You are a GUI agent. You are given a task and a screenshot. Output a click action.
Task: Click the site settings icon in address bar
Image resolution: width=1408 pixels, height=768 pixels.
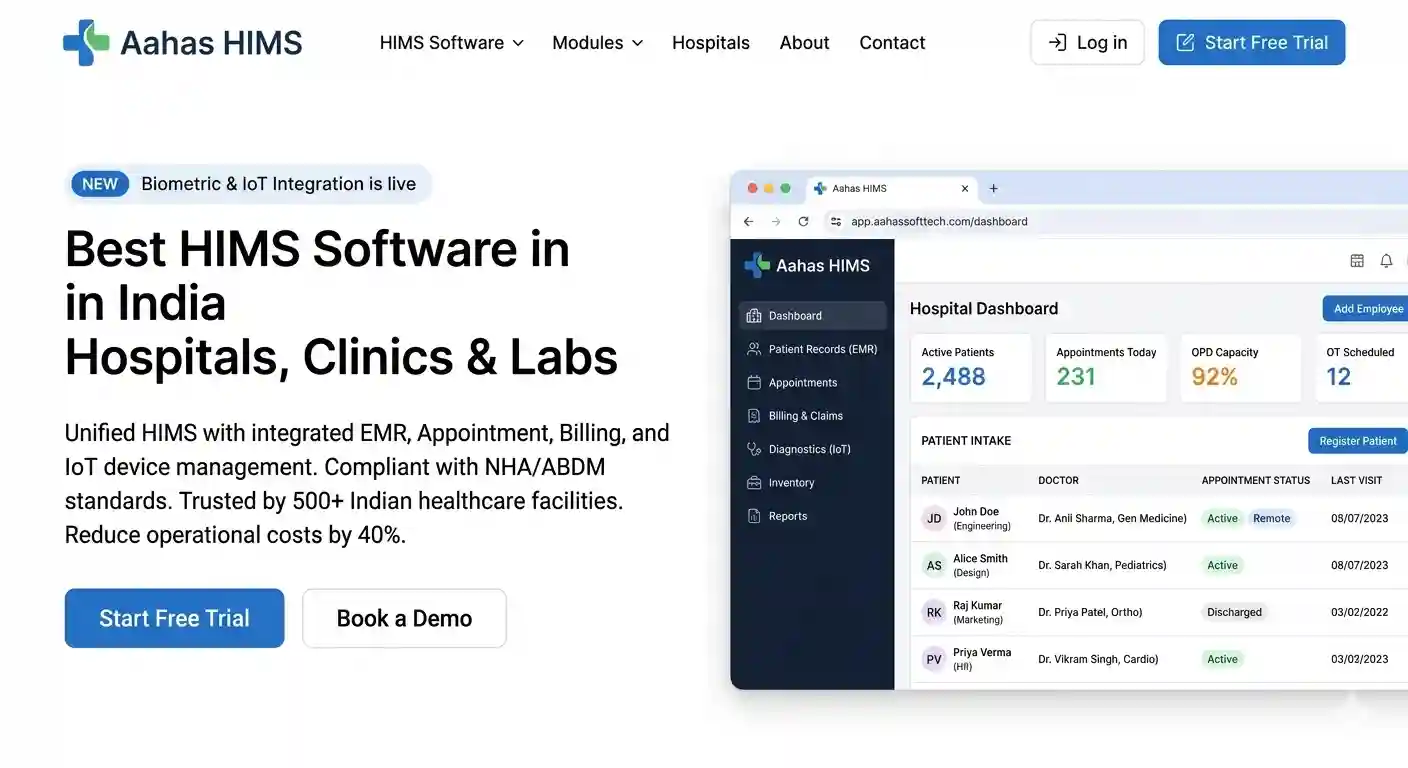click(836, 221)
